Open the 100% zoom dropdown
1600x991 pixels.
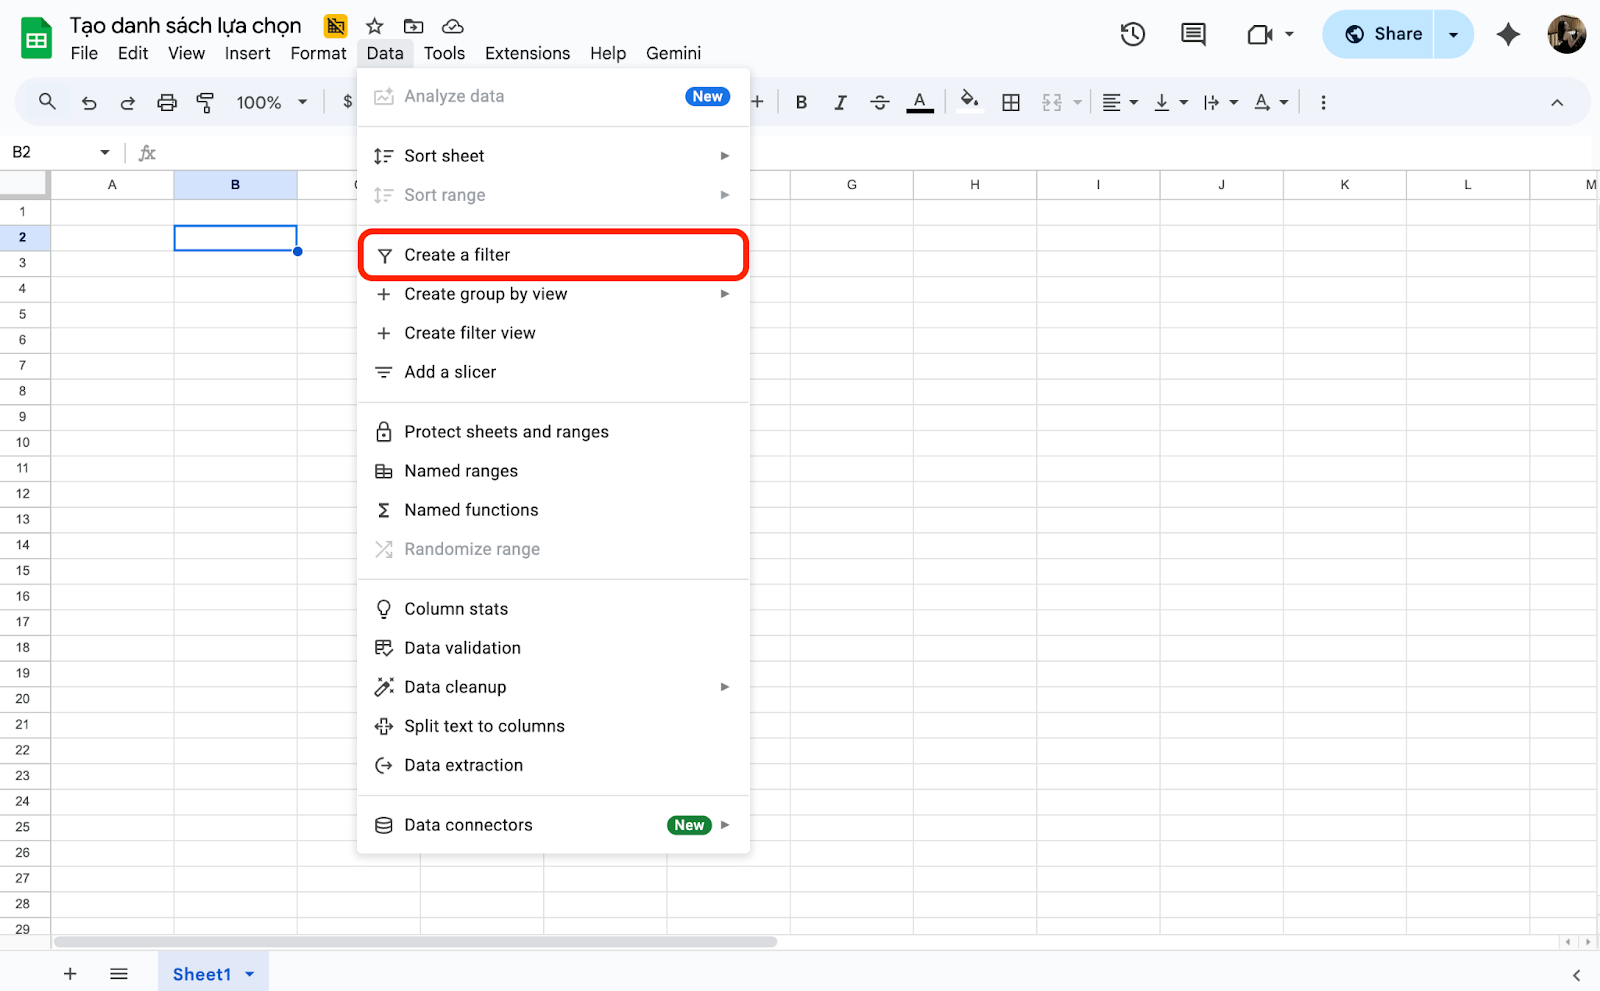(x=271, y=102)
